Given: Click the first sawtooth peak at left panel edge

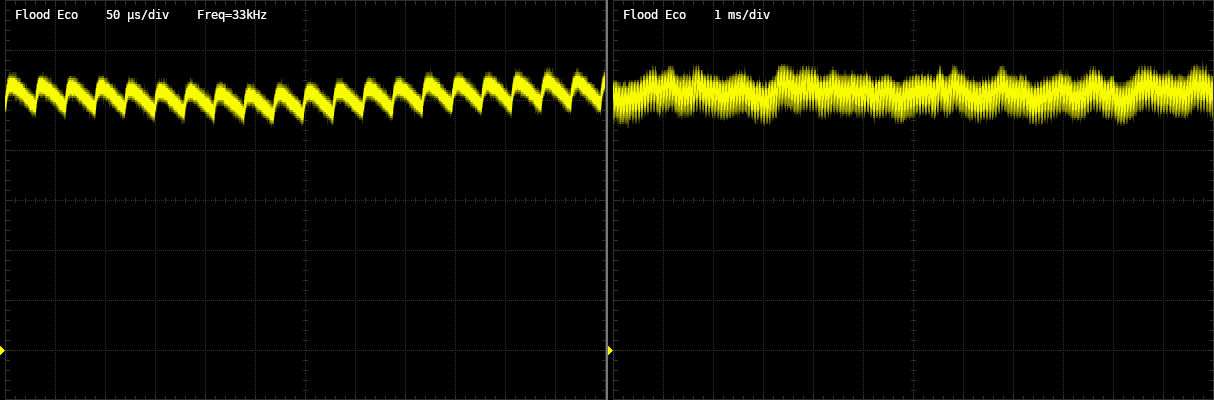Looking at the screenshot, I should pyautogui.click(x=11, y=80).
